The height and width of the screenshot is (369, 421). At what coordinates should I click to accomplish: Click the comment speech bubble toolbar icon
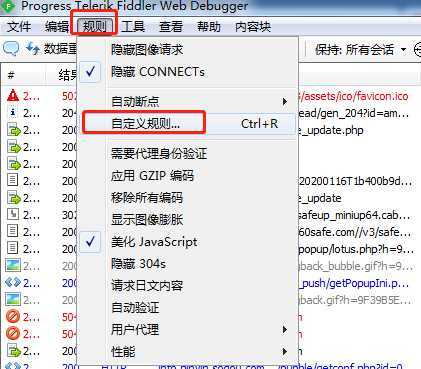click(11, 49)
